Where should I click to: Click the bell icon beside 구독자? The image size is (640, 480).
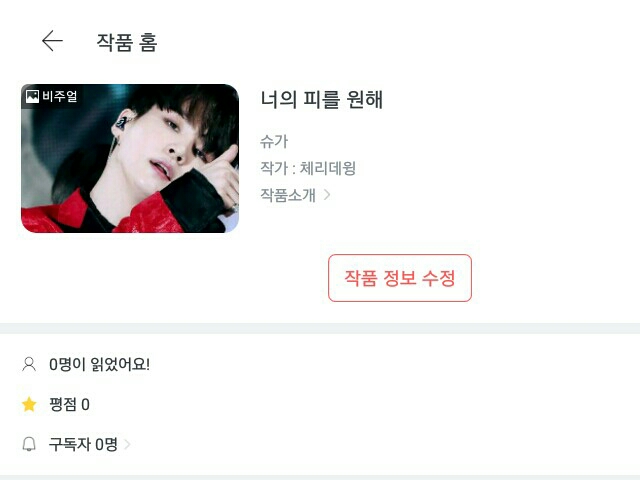coord(29,444)
